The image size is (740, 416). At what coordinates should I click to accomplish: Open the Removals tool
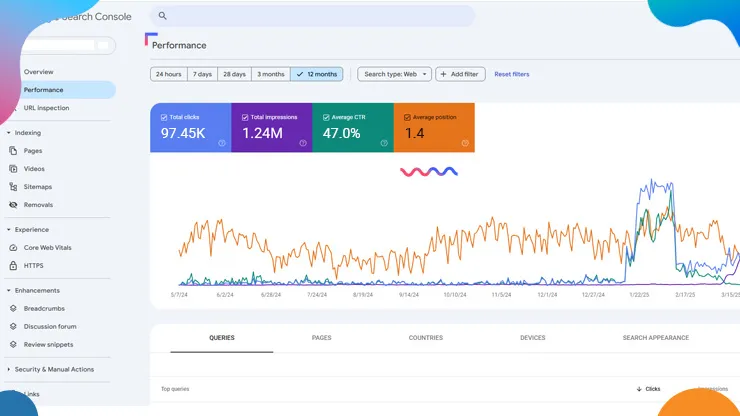coord(38,205)
